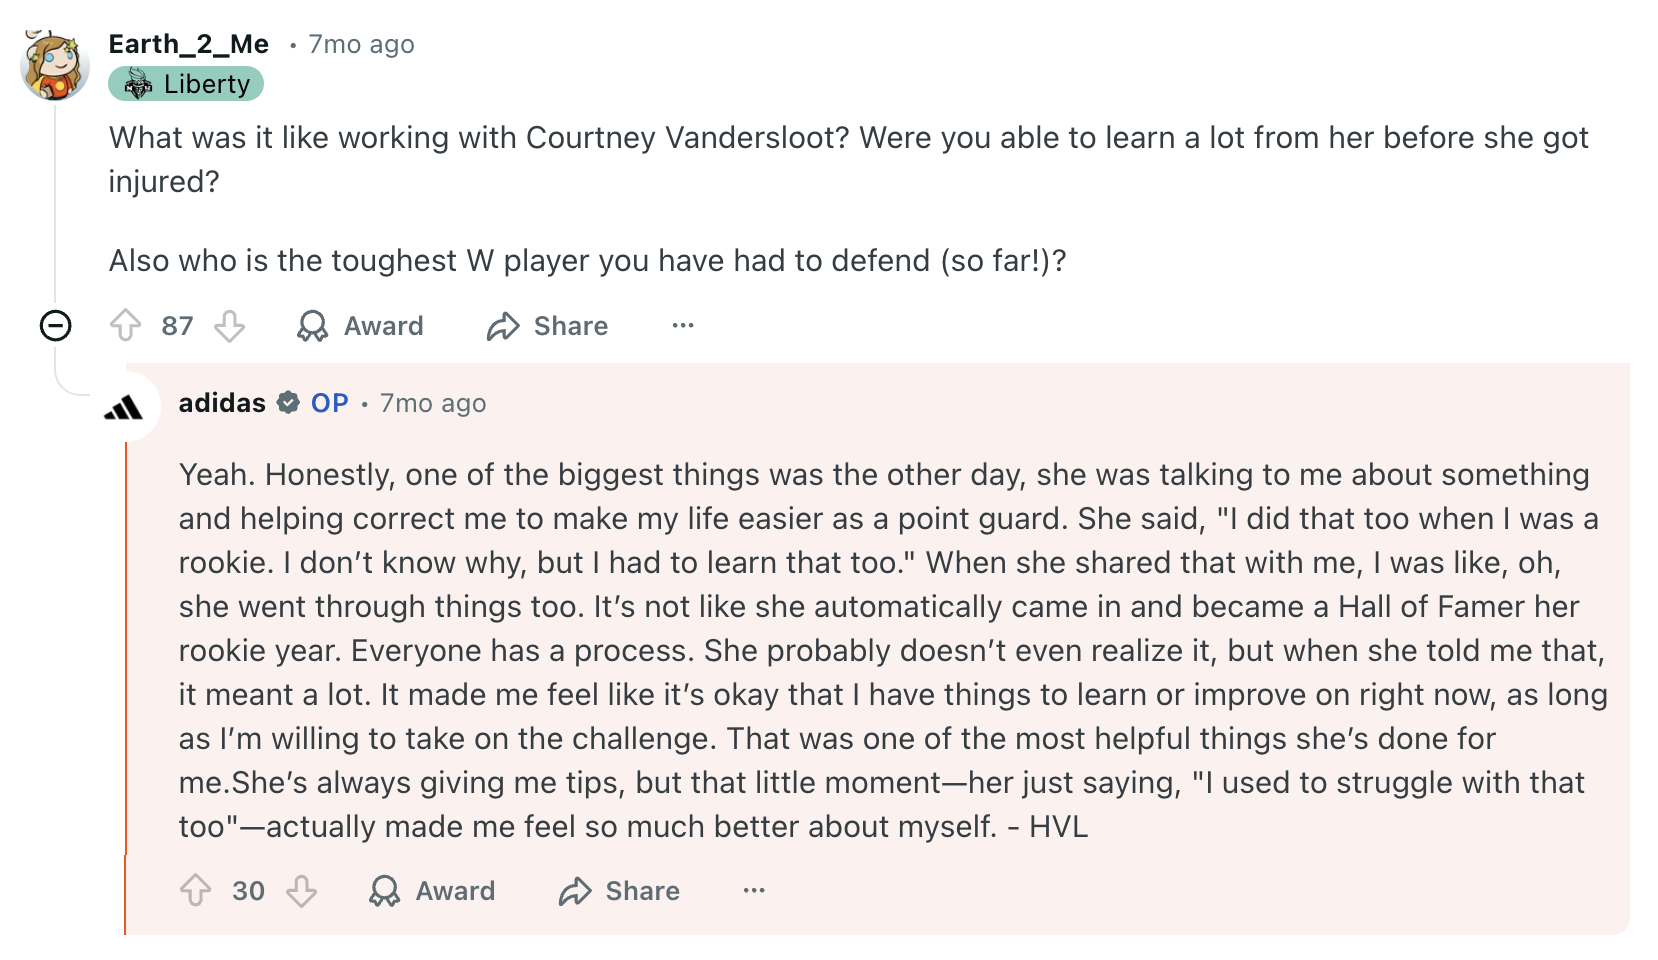Click the adidas logo avatar
Viewport: 1658px width, 960px height.
(125, 407)
